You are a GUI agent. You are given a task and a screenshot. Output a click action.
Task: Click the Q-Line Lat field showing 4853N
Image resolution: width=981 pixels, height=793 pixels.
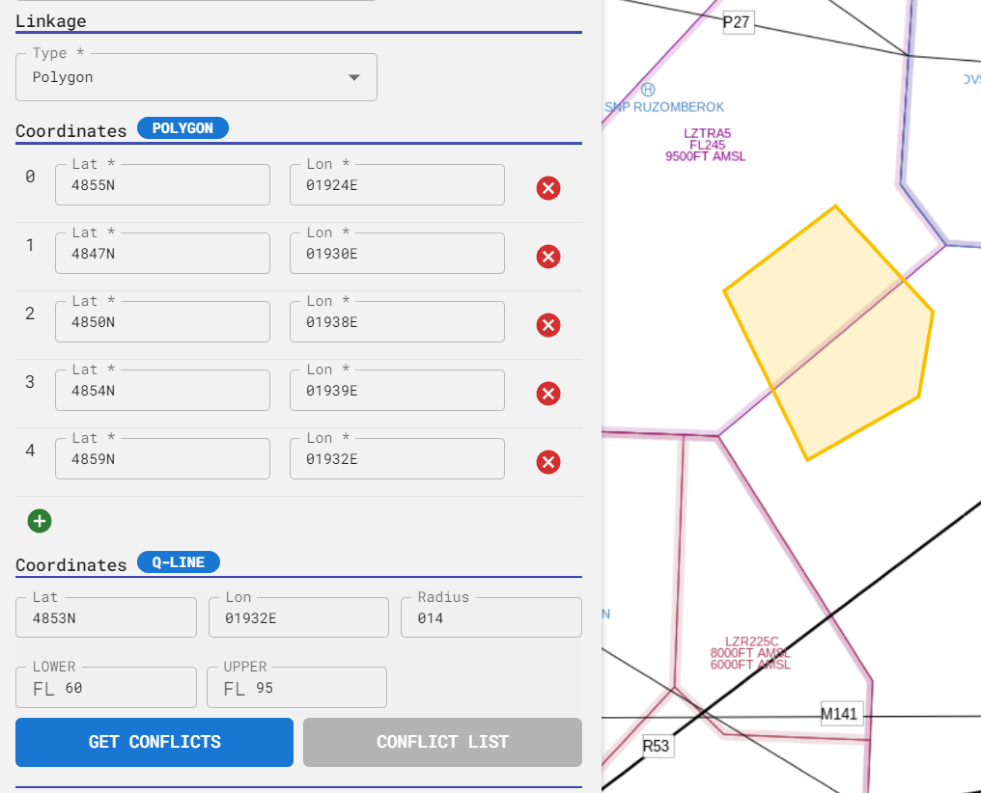[105, 617]
